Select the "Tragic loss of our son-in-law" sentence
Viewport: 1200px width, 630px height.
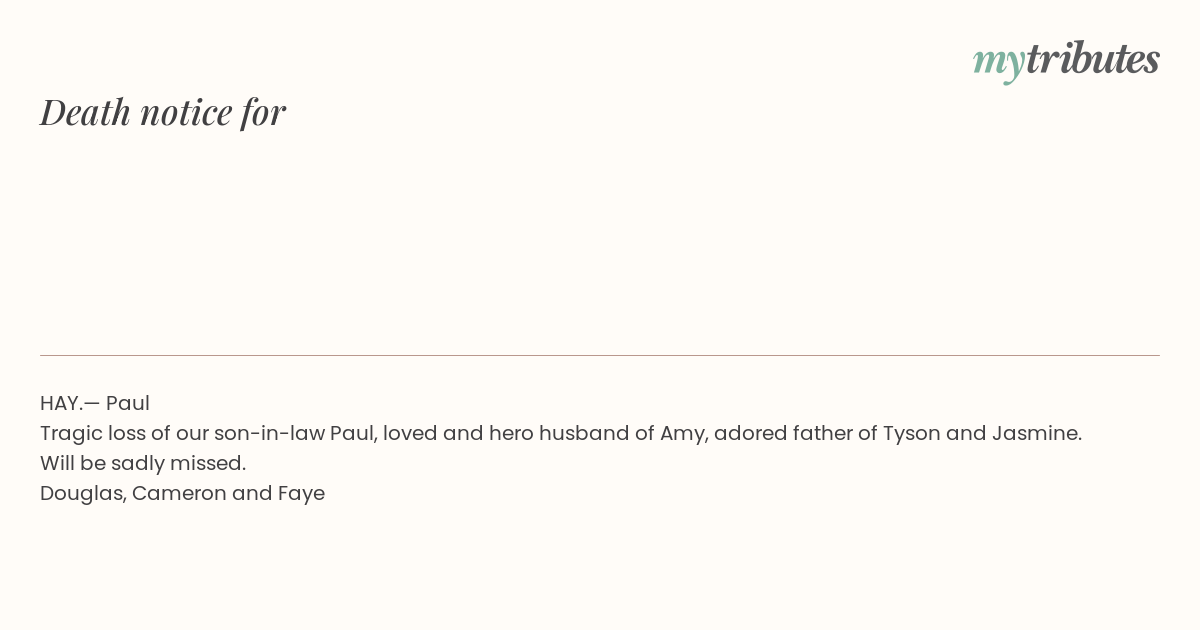tap(561, 433)
